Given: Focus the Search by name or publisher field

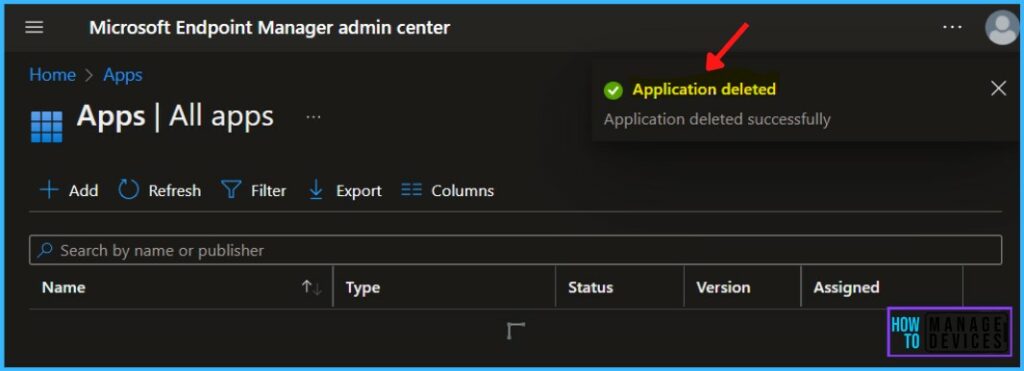Looking at the screenshot, I should click(x=515, y=250).
